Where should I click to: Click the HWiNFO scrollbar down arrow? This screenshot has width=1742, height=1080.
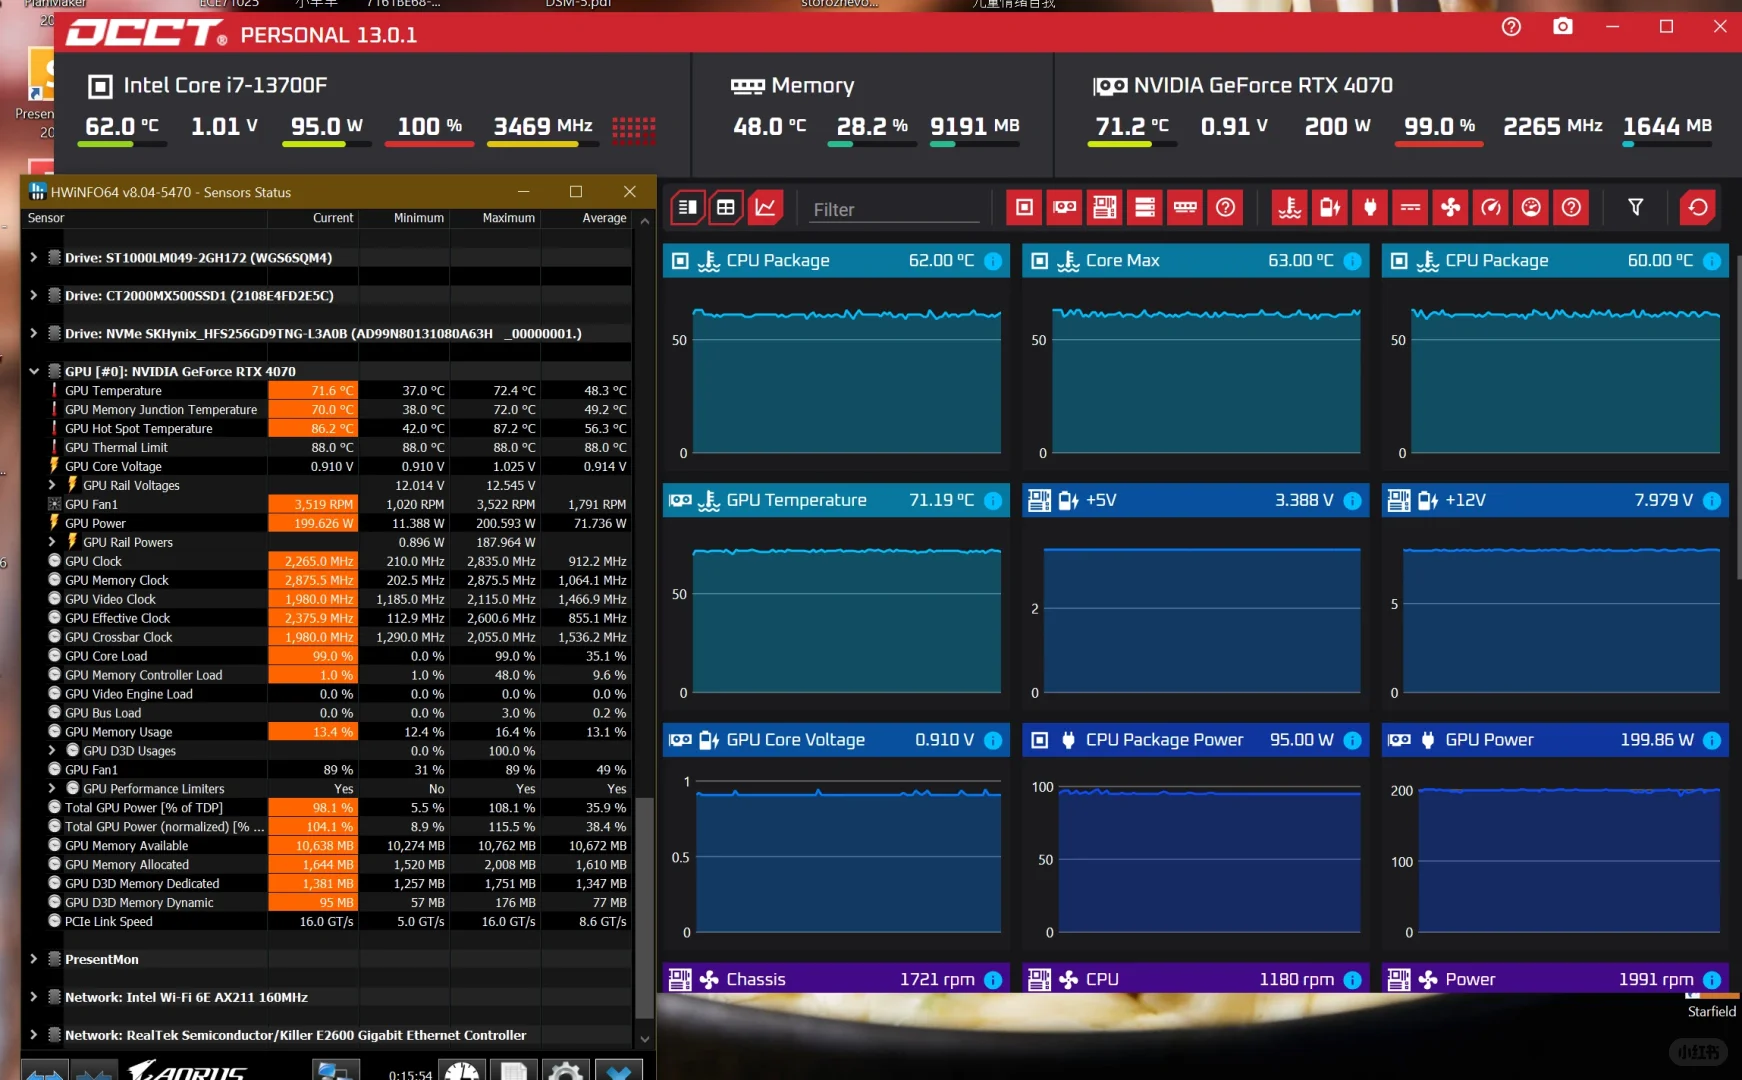click(645, 1039)
